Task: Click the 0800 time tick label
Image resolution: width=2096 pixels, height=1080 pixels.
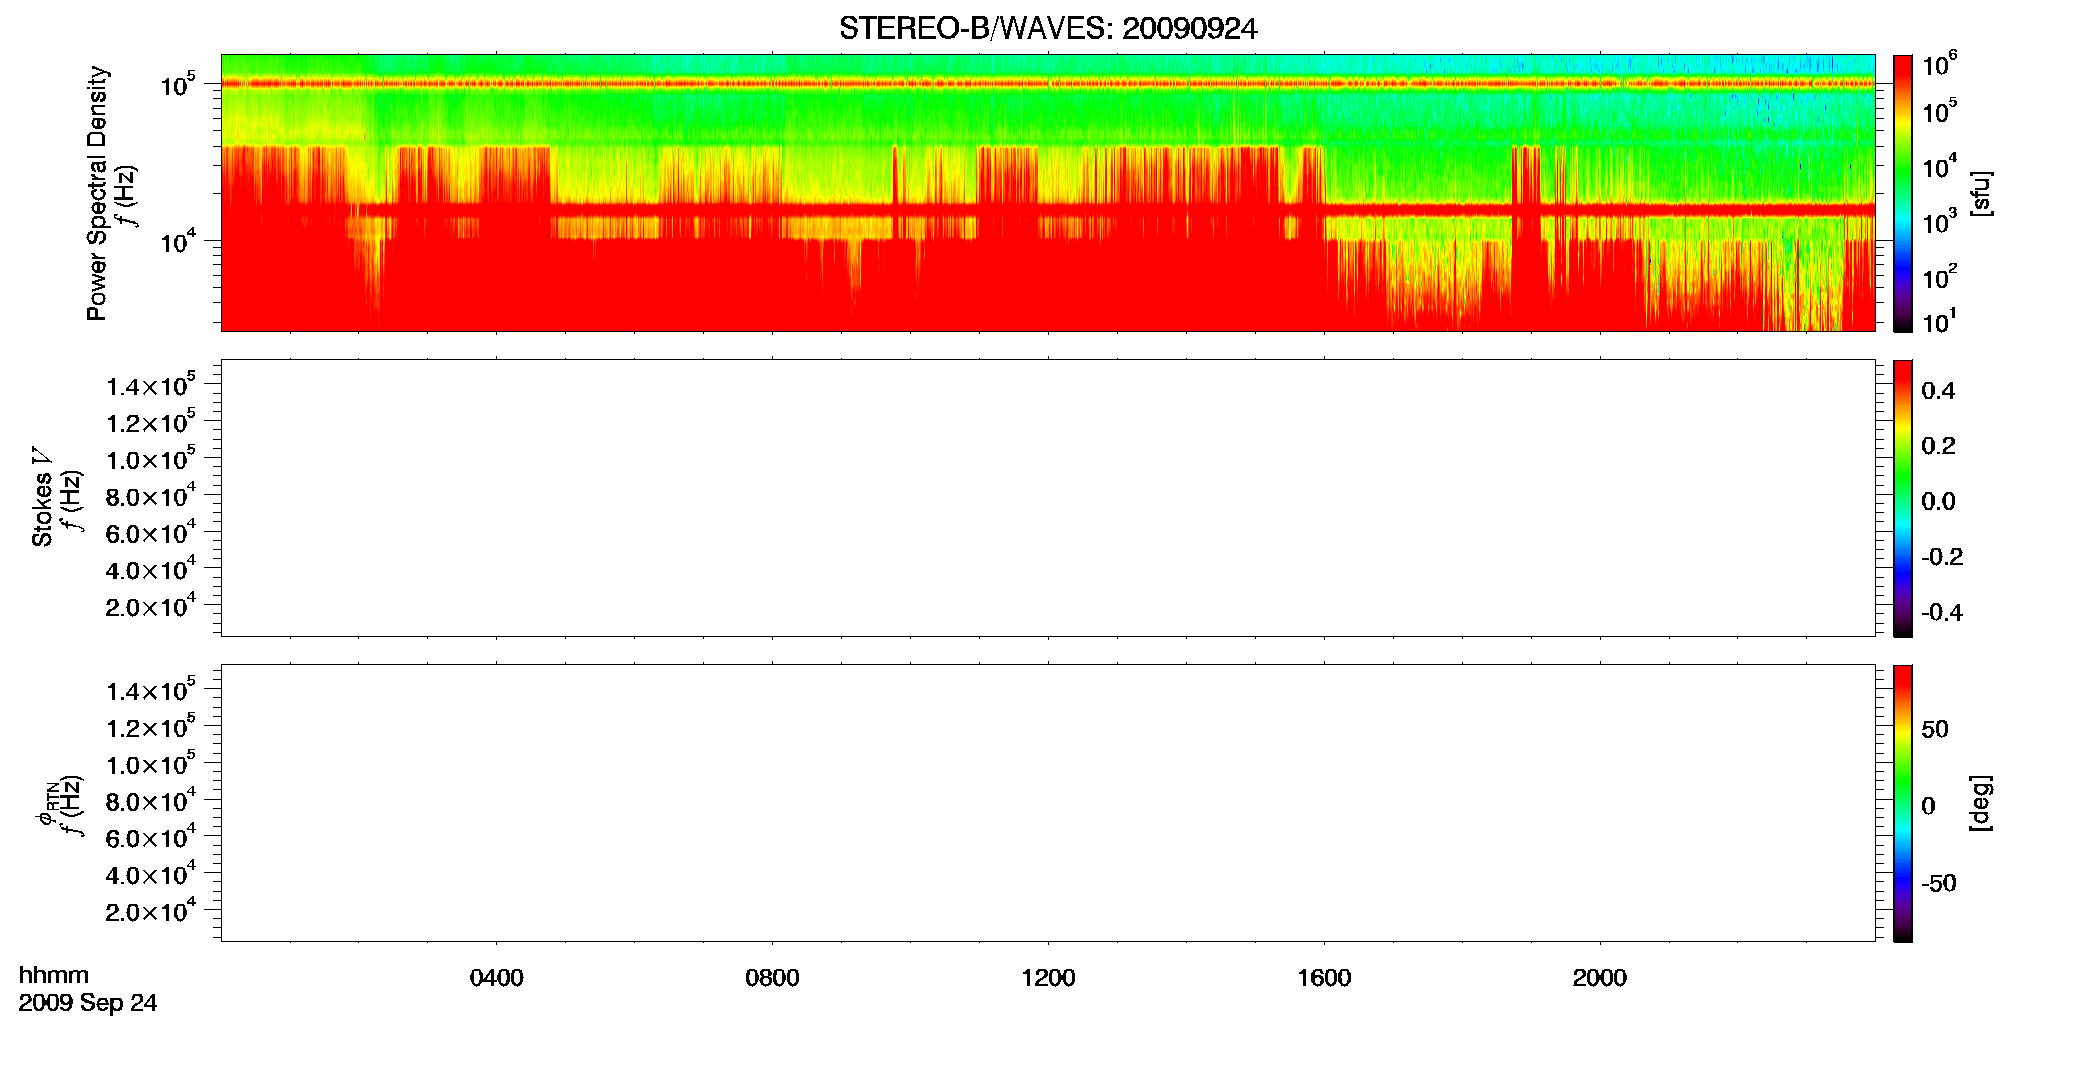Action: (x=772, y=978)
